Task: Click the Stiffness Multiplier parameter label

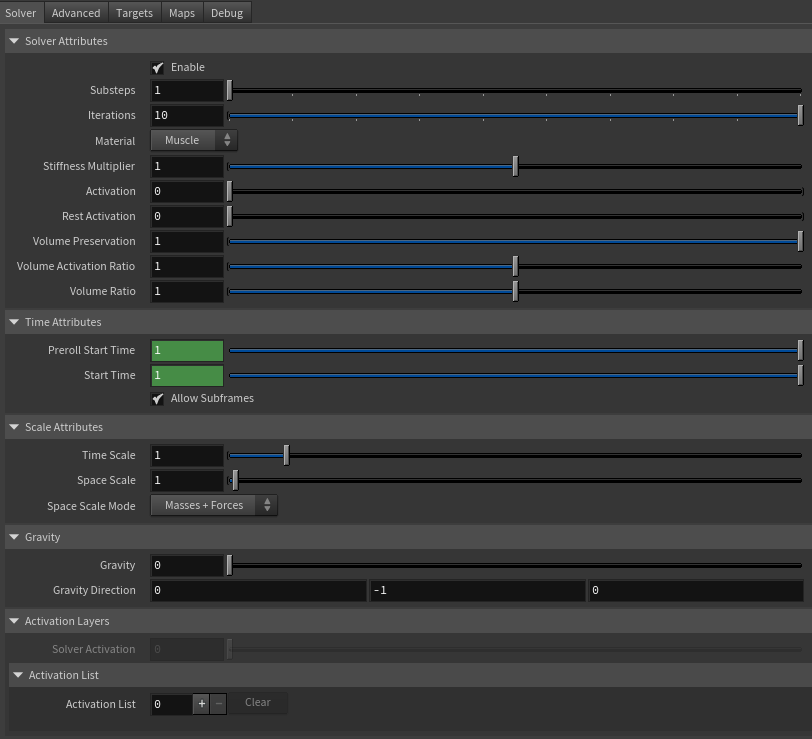Action: point(89,166)
